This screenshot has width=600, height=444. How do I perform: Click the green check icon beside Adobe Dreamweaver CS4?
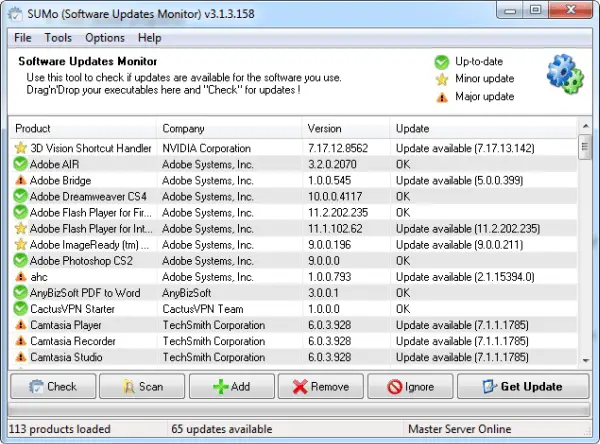20,196
